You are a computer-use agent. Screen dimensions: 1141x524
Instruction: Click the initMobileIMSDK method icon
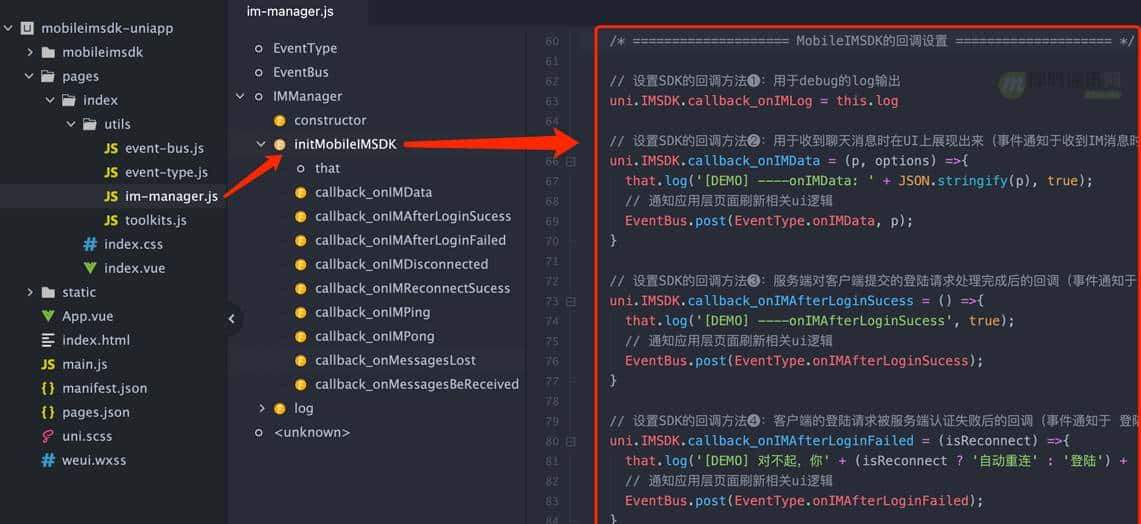279,144
